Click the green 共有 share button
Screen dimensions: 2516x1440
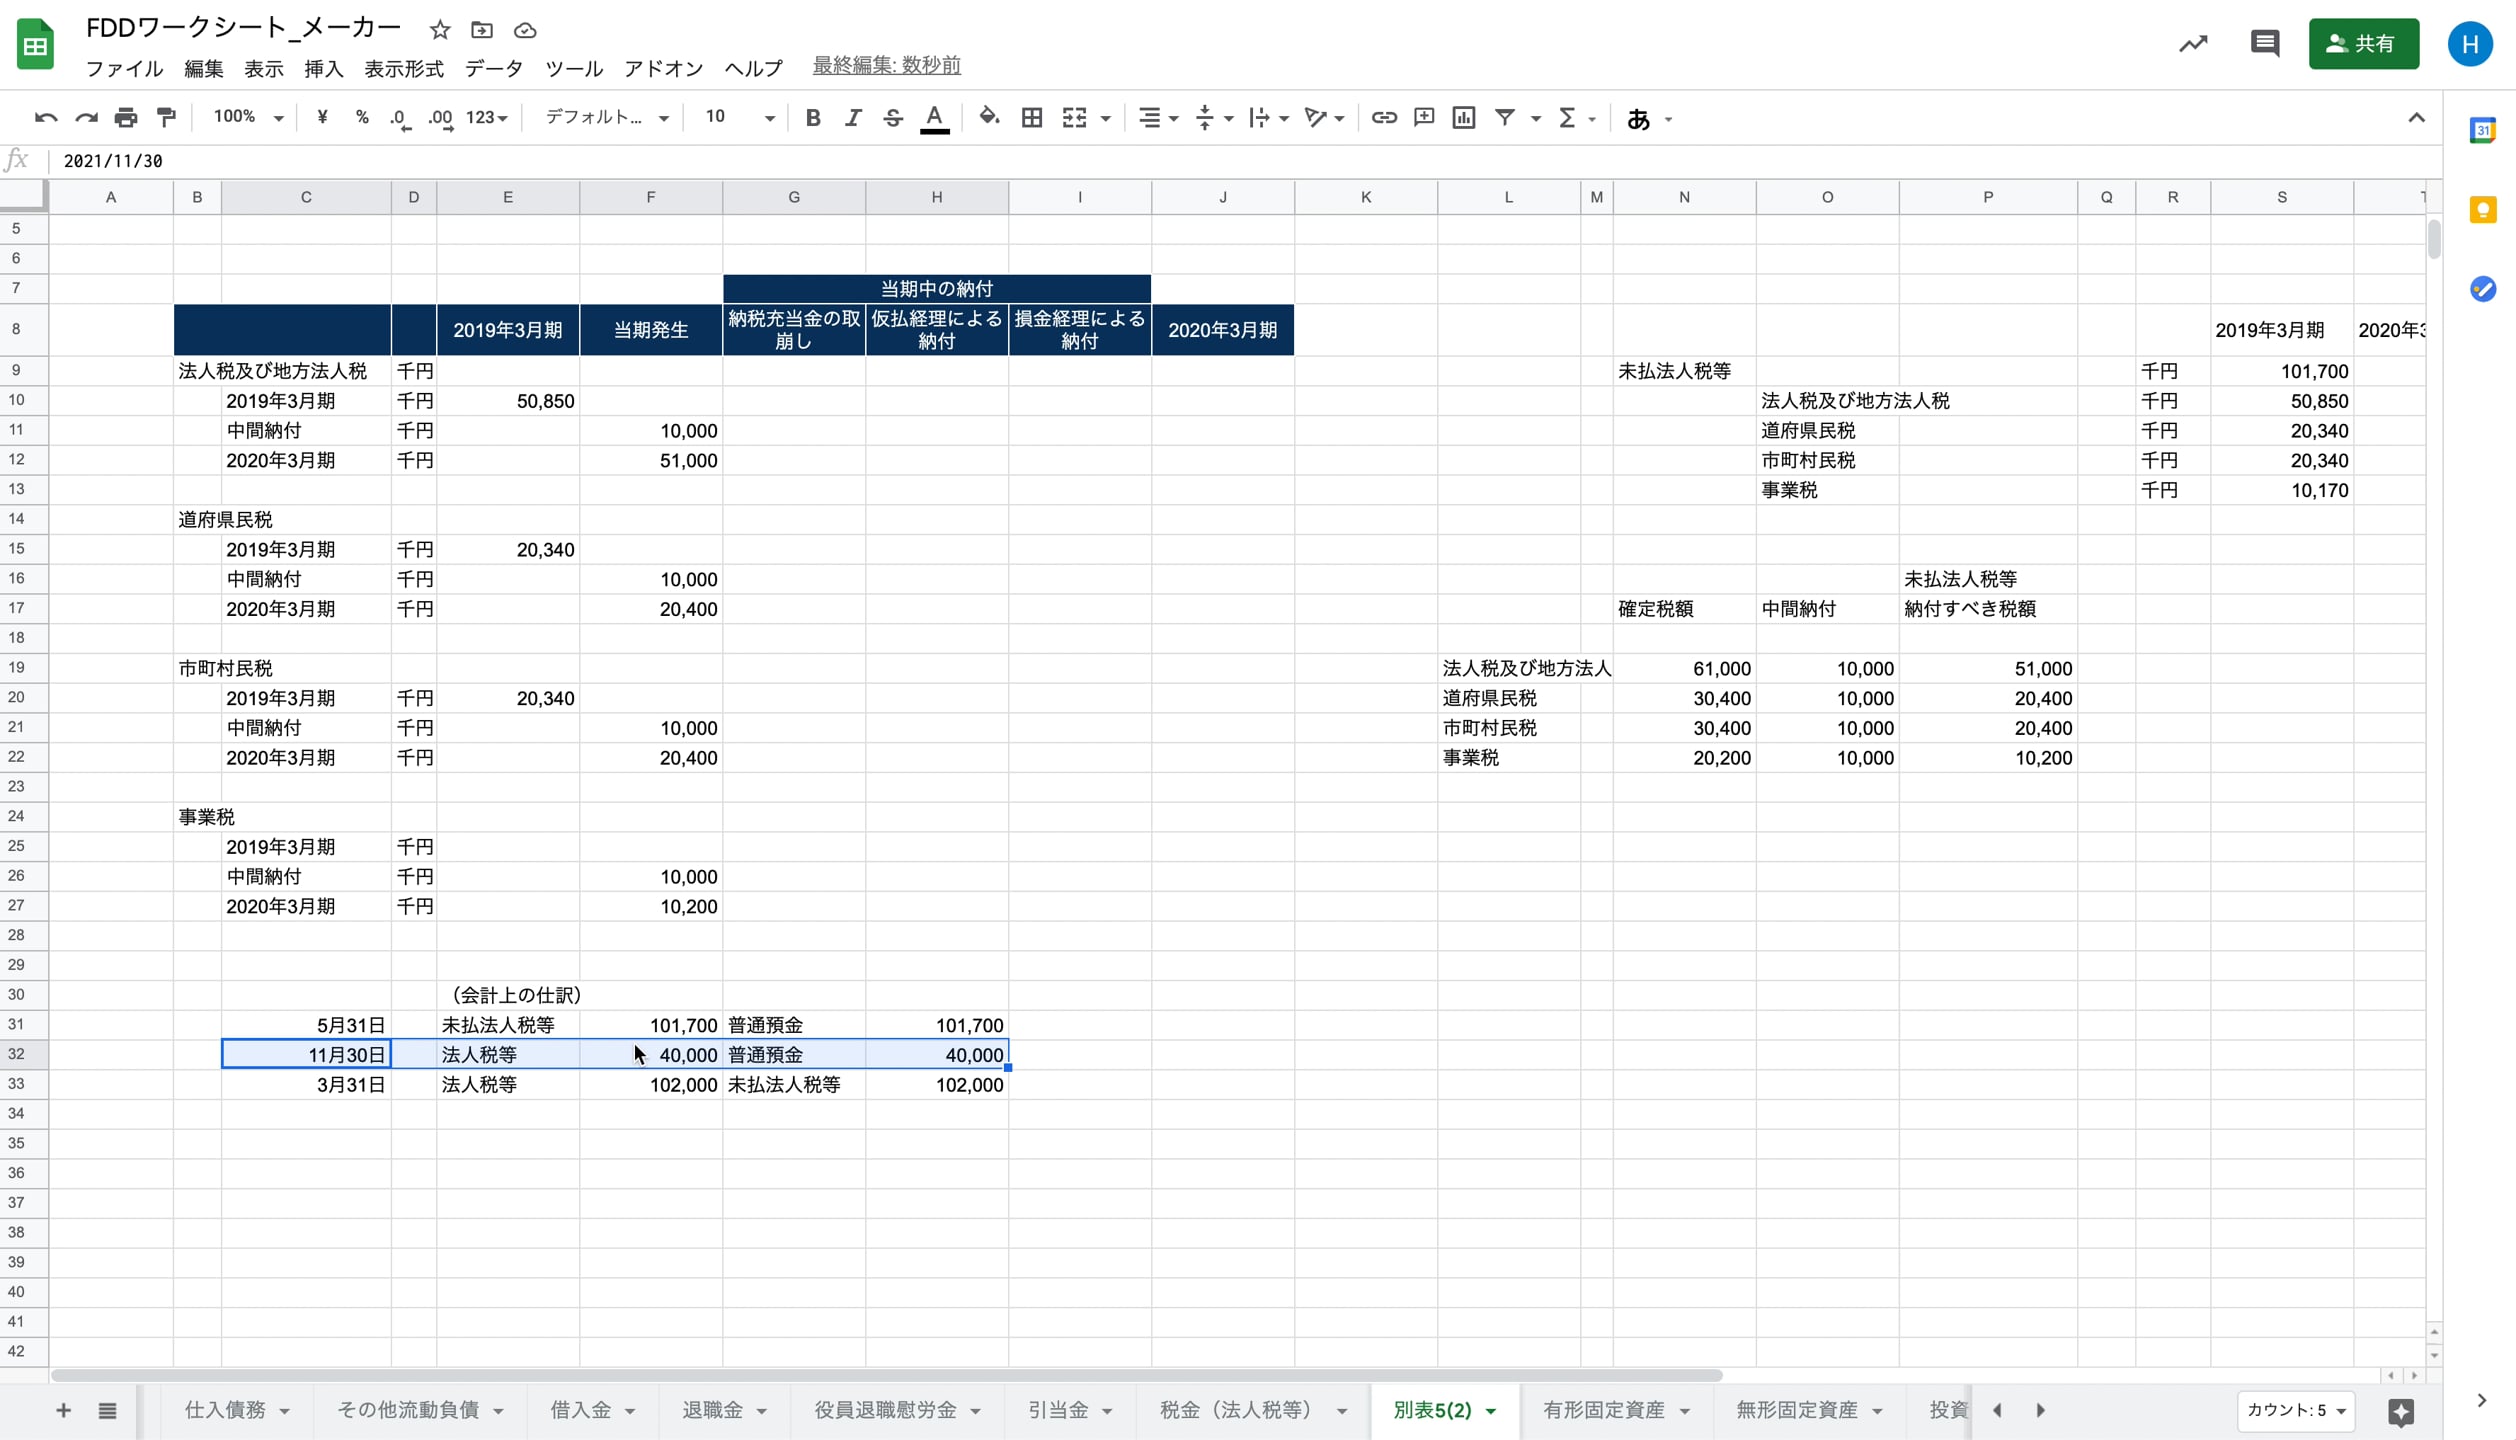click(x=2363, y=44)
